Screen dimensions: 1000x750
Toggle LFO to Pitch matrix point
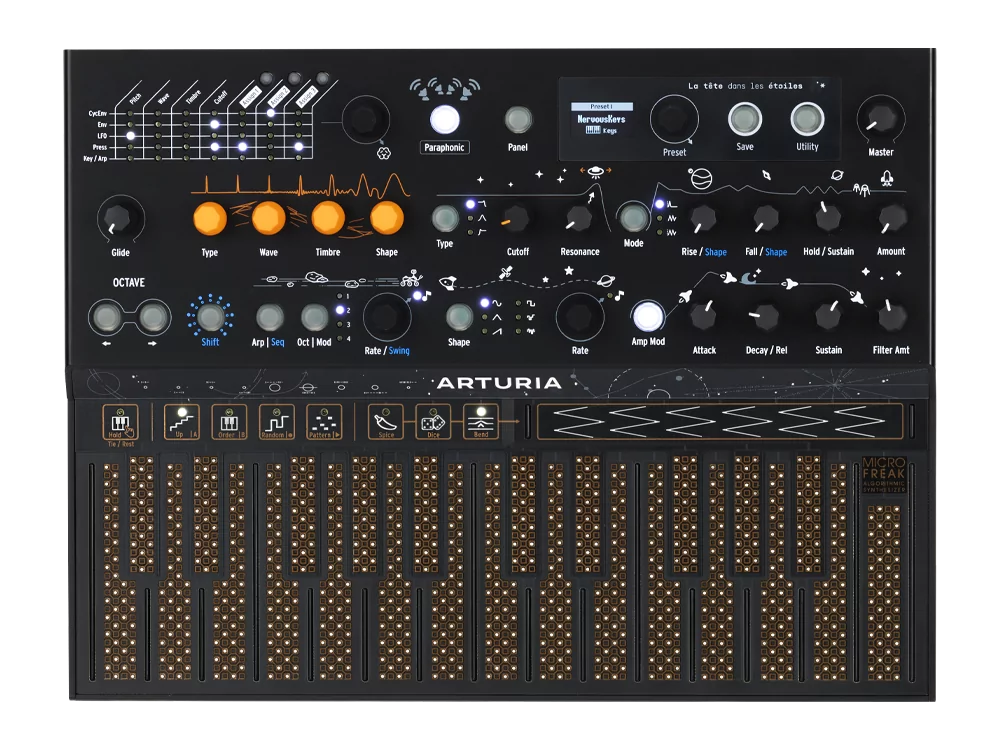tap(131, 136)
